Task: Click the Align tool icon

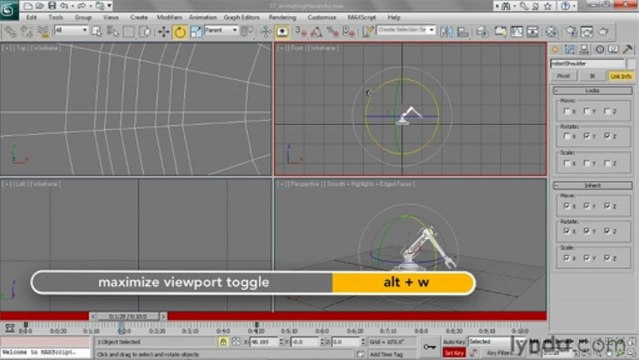Action: 463,31
